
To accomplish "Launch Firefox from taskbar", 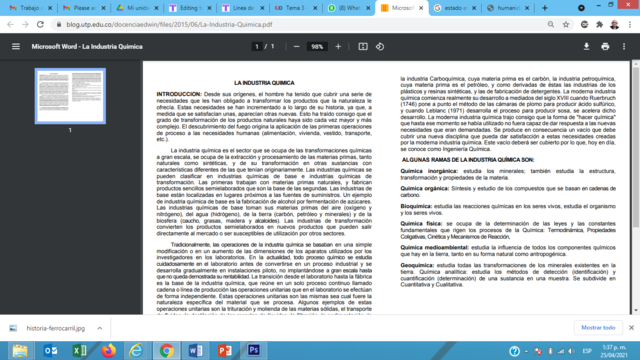I will coord(109,351).
